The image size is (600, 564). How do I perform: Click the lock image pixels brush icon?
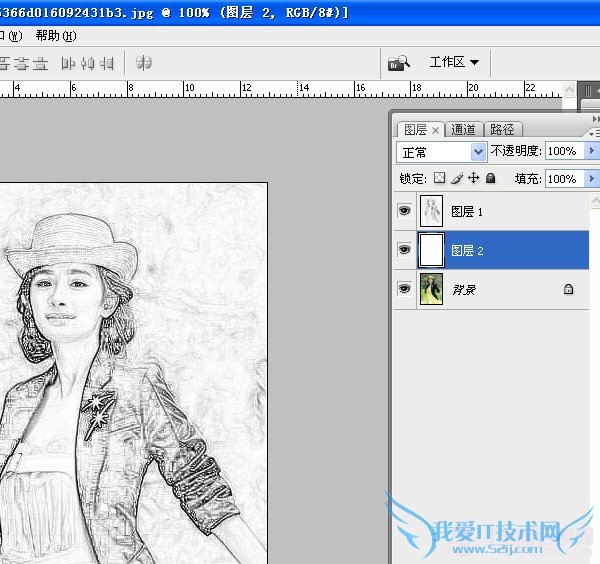456,179
